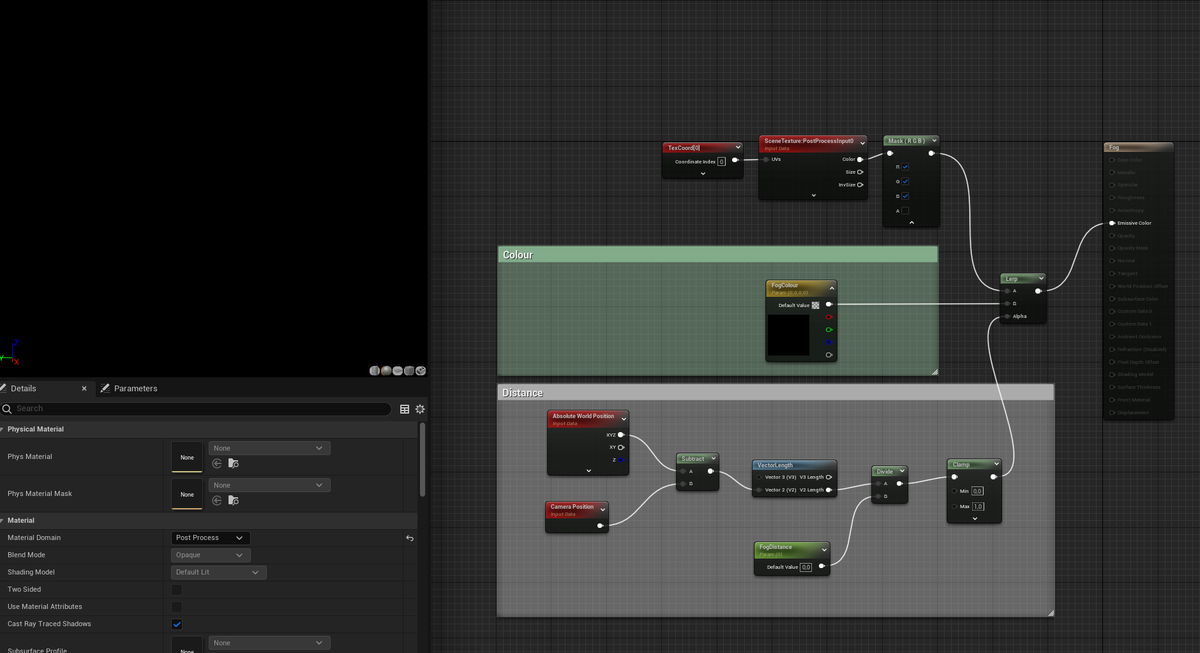This screenshot has width=1200, height=653.
Task: Open Blend Mode Opaque dropdown
Action: coord(210,555)
